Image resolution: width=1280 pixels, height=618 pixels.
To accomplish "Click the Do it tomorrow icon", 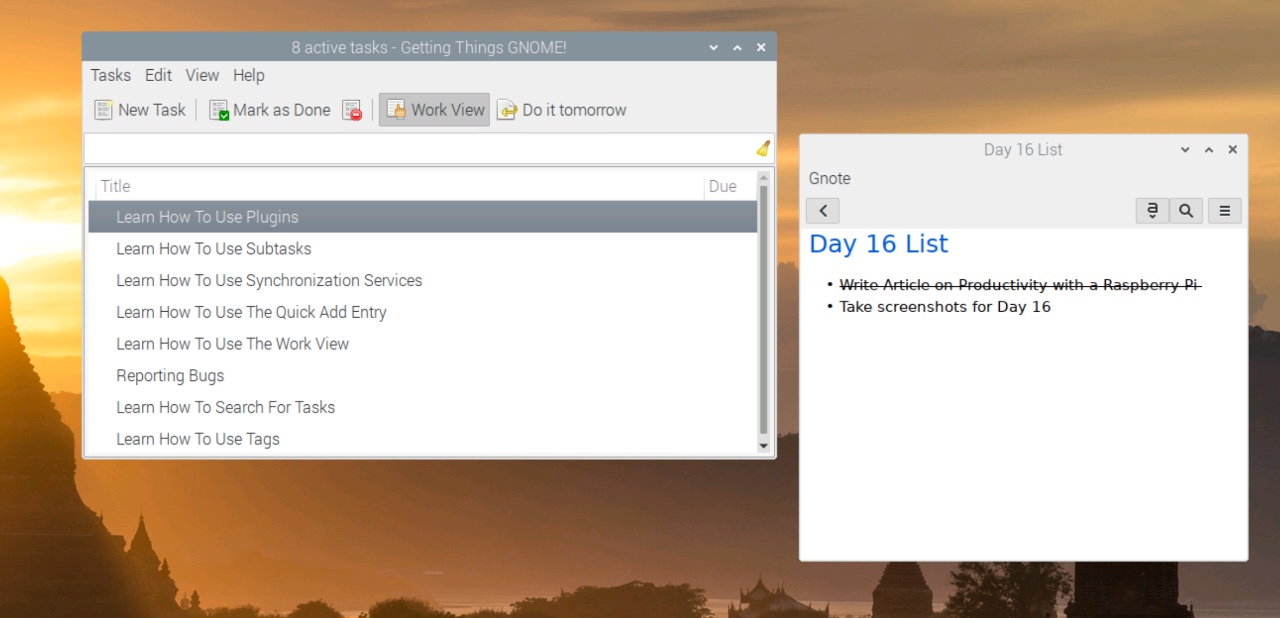I will point(507,110).
